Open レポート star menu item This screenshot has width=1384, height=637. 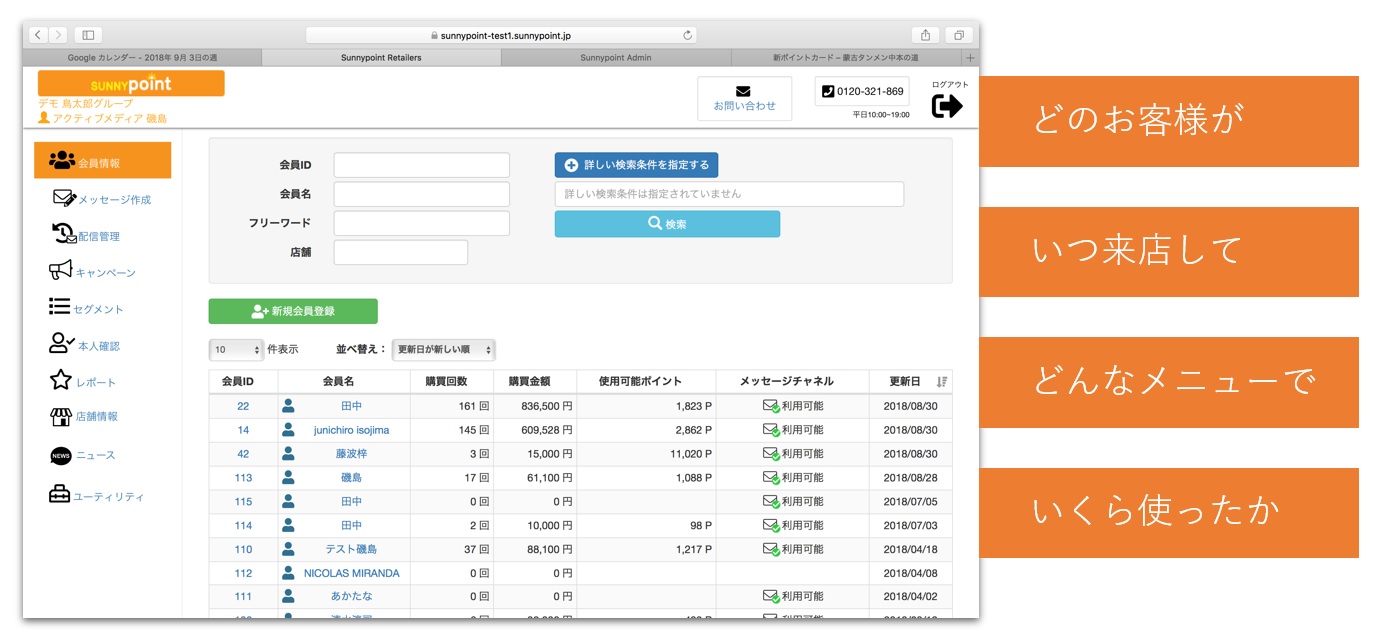coord(82,381)
